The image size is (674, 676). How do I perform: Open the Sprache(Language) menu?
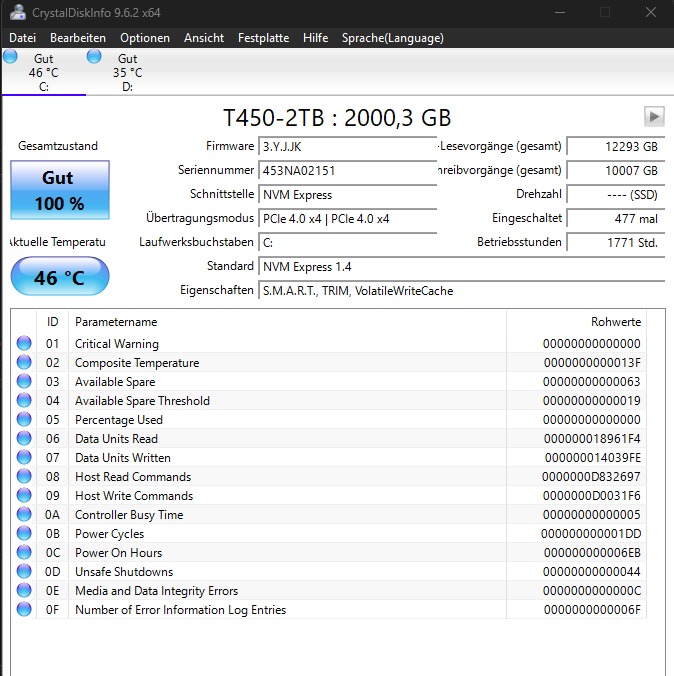click(x=393, y=38)
